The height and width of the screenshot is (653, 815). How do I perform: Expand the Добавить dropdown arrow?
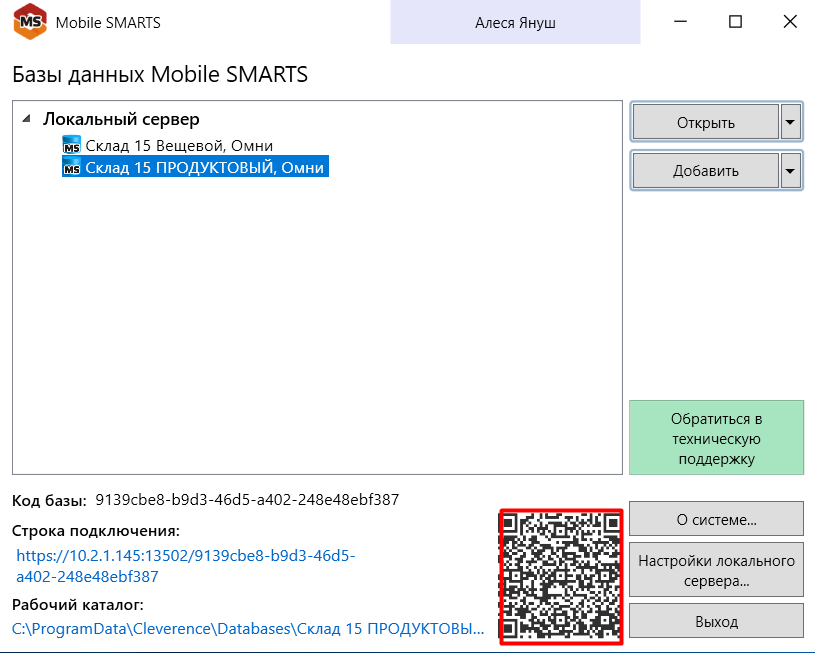[791, 171]
